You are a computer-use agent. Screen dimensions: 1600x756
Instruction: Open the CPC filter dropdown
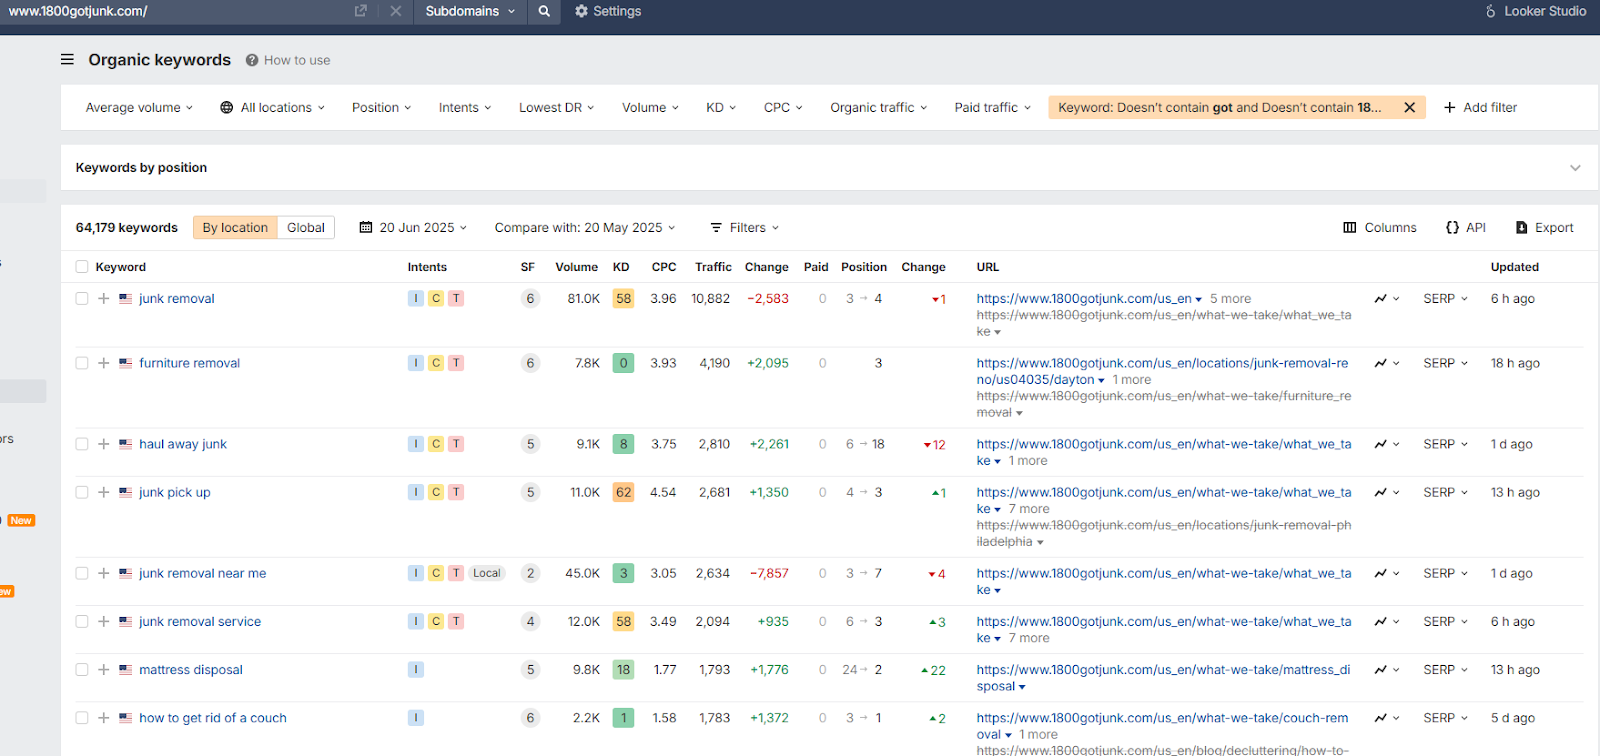point(783,108)
